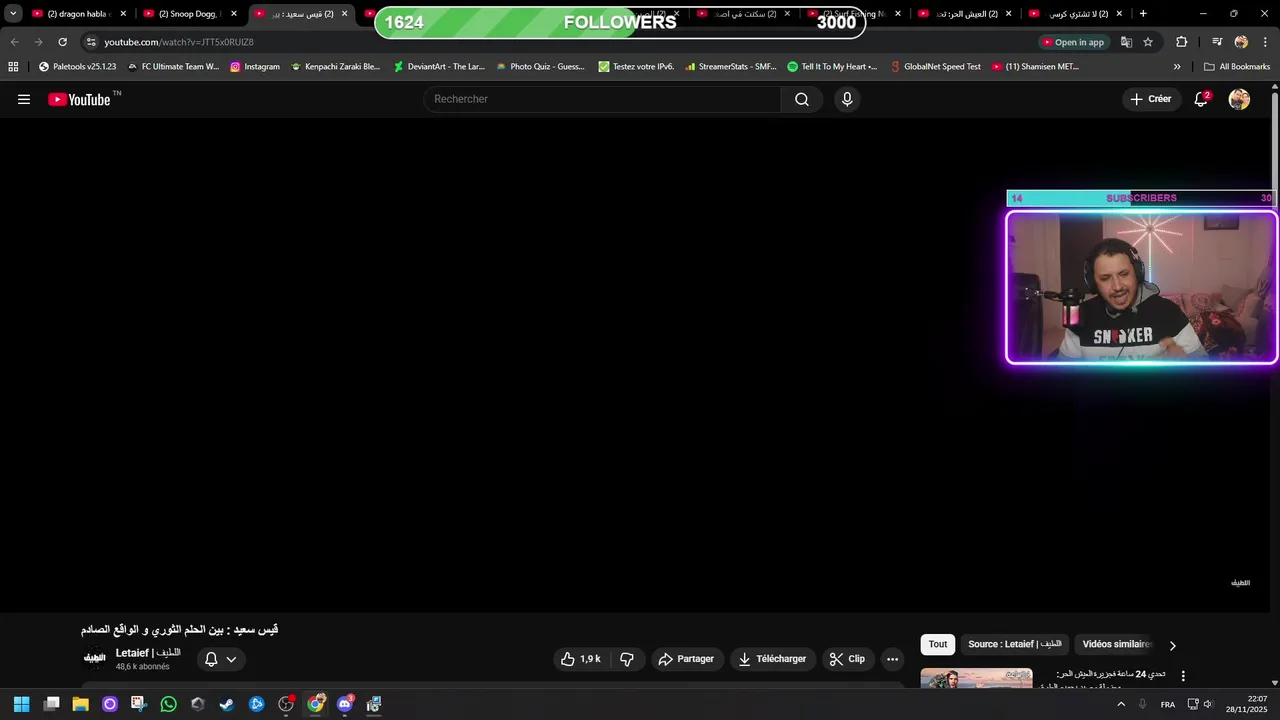Open the Instagram bookmark

[255, 67]
